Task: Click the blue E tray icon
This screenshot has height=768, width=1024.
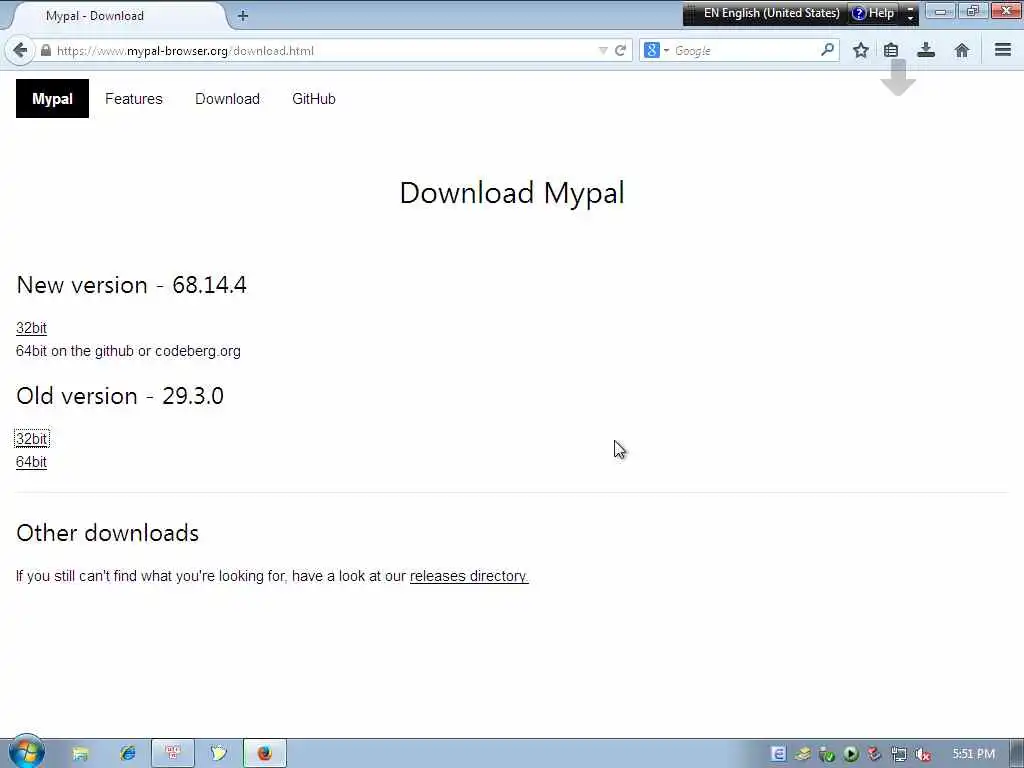Action: (x=778, y=754)
